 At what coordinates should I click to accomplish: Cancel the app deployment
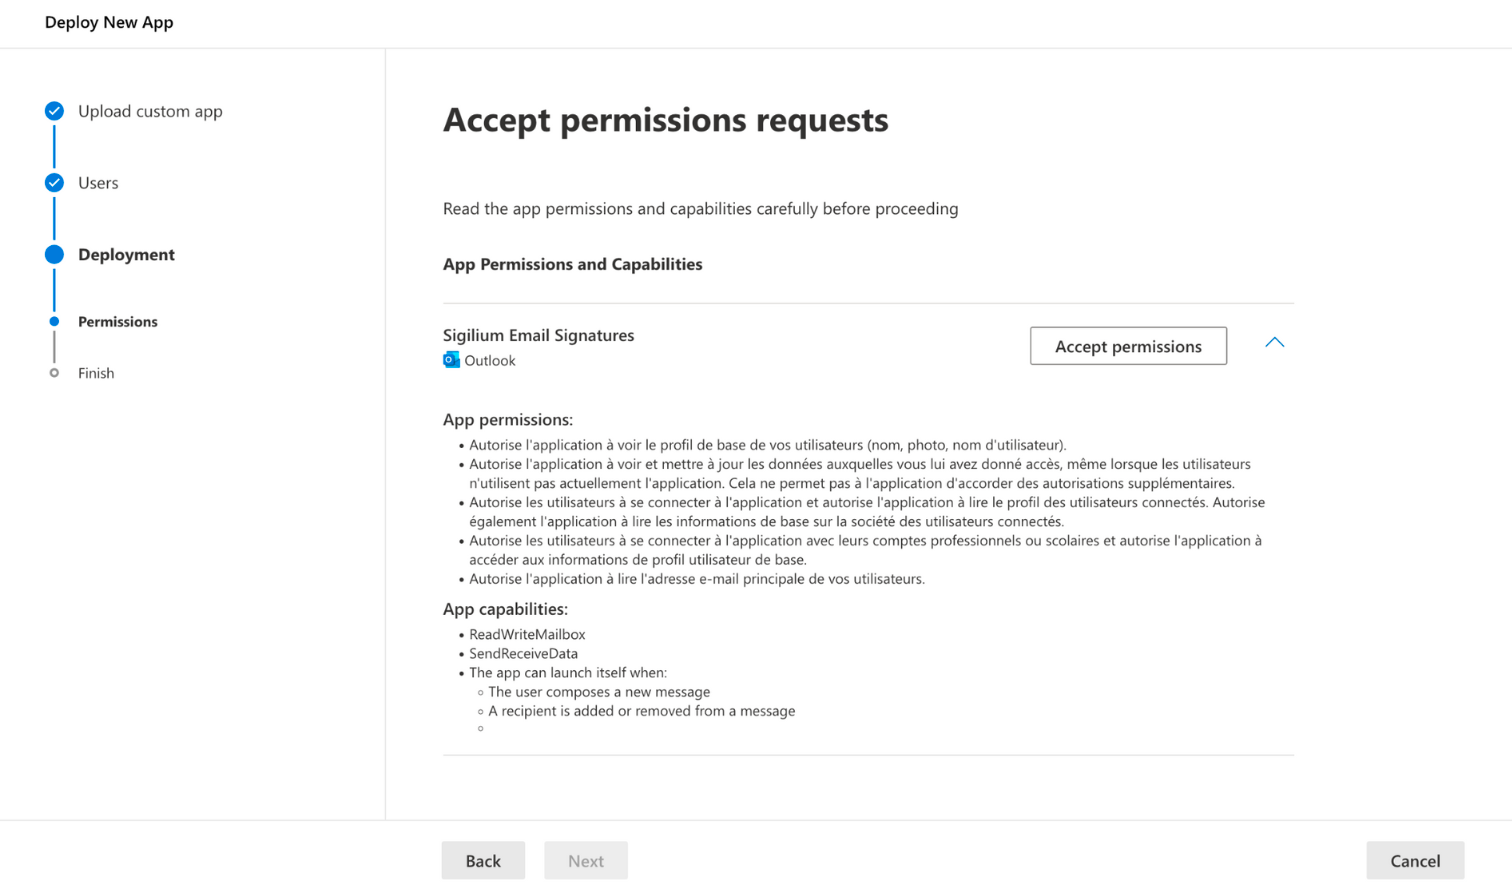click(1415, 860)
